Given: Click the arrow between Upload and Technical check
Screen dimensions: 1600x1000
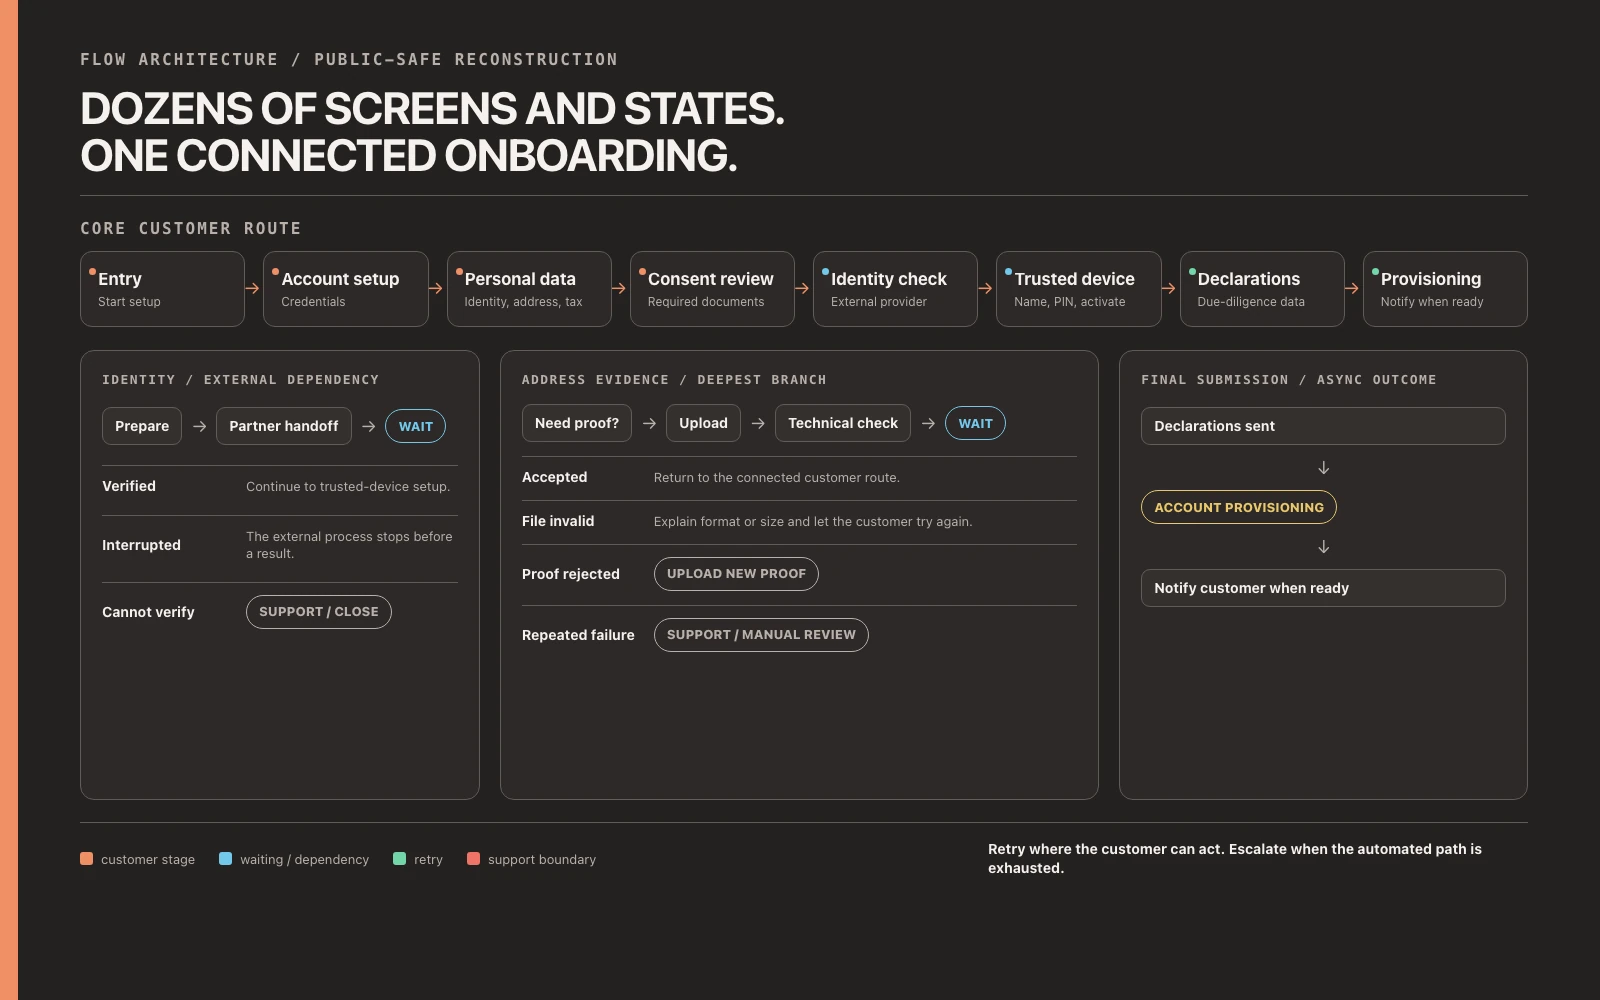Looking at the screenshot, I should coord(758,423).
